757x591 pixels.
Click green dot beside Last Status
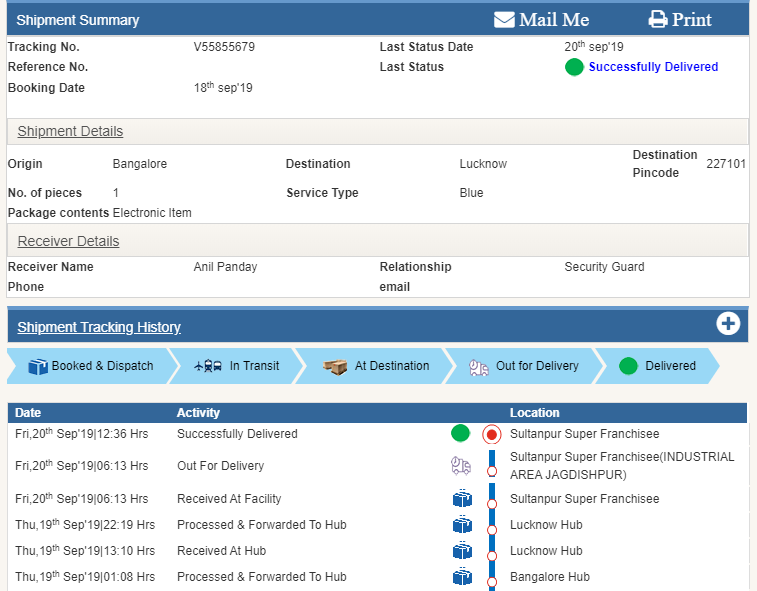(x=574, y=68)
